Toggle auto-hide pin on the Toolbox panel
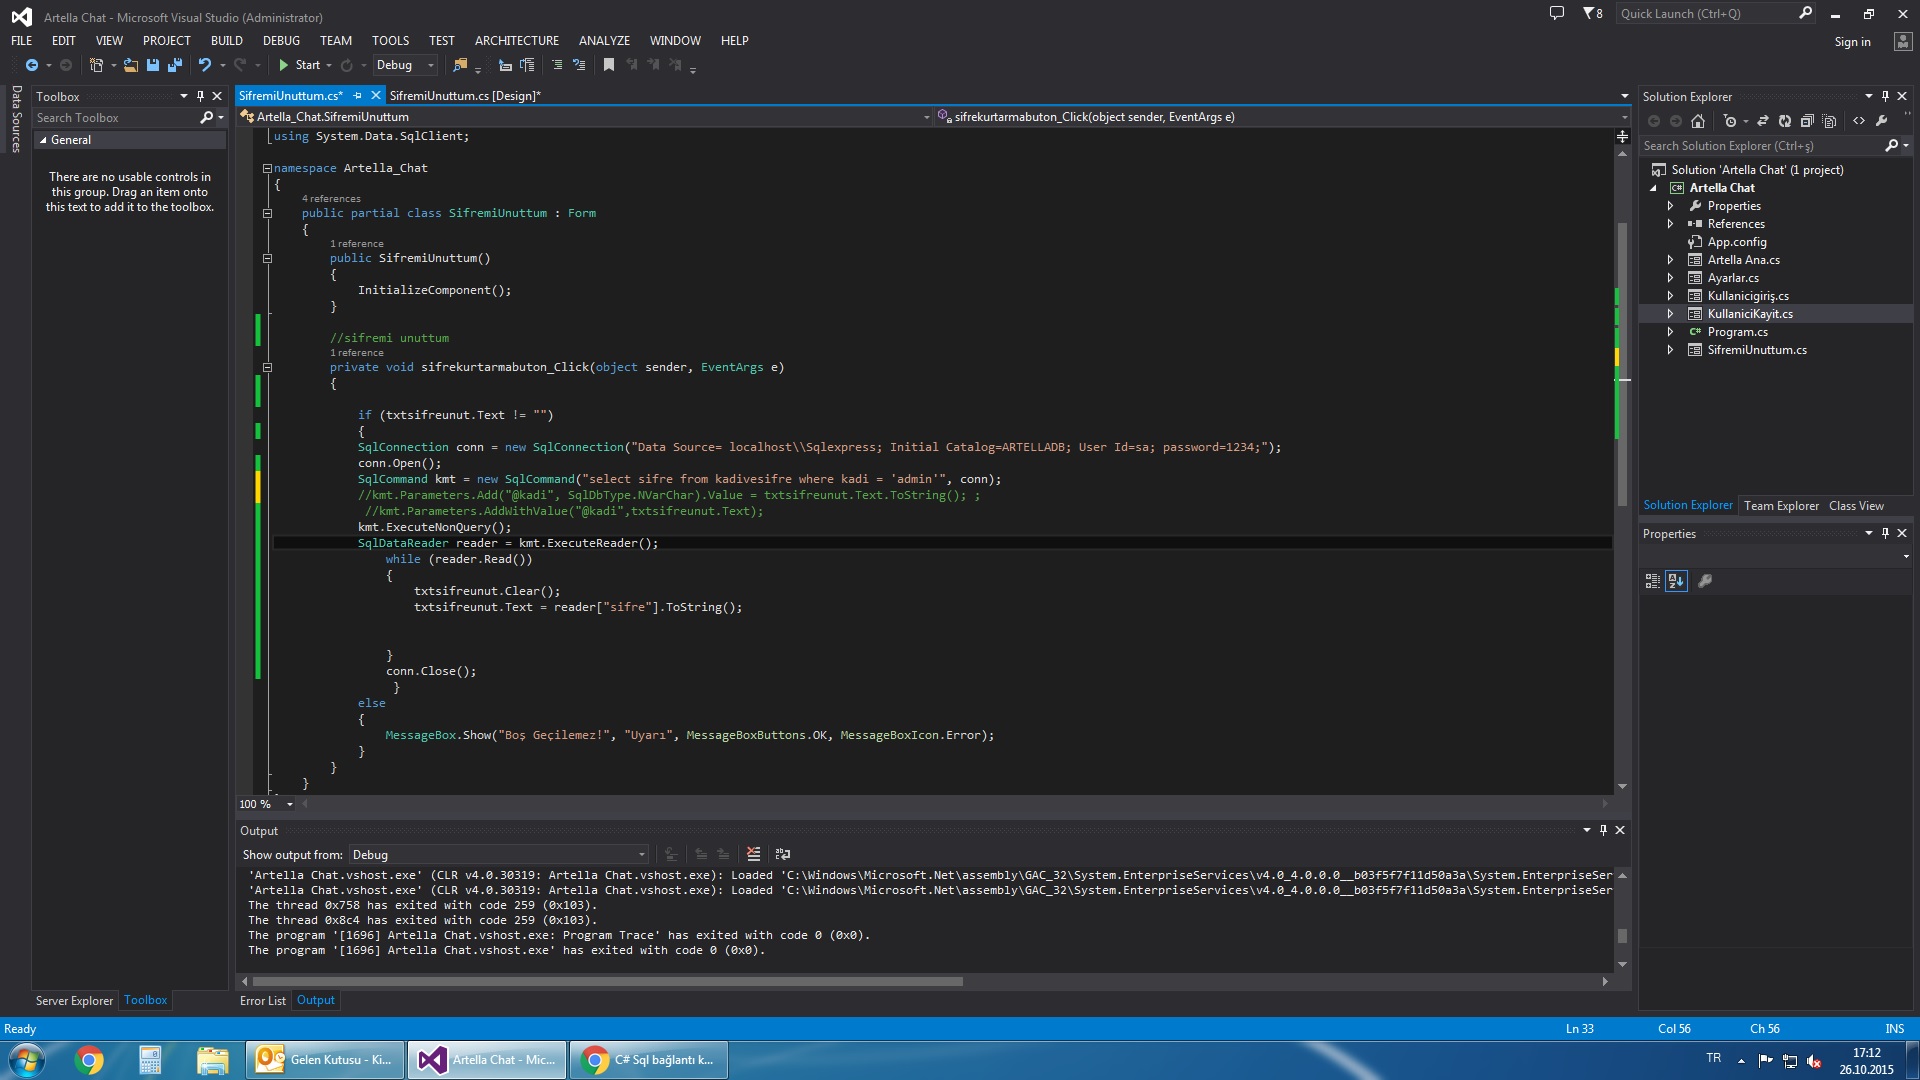 pyautogui.click(x=200, y=96)
